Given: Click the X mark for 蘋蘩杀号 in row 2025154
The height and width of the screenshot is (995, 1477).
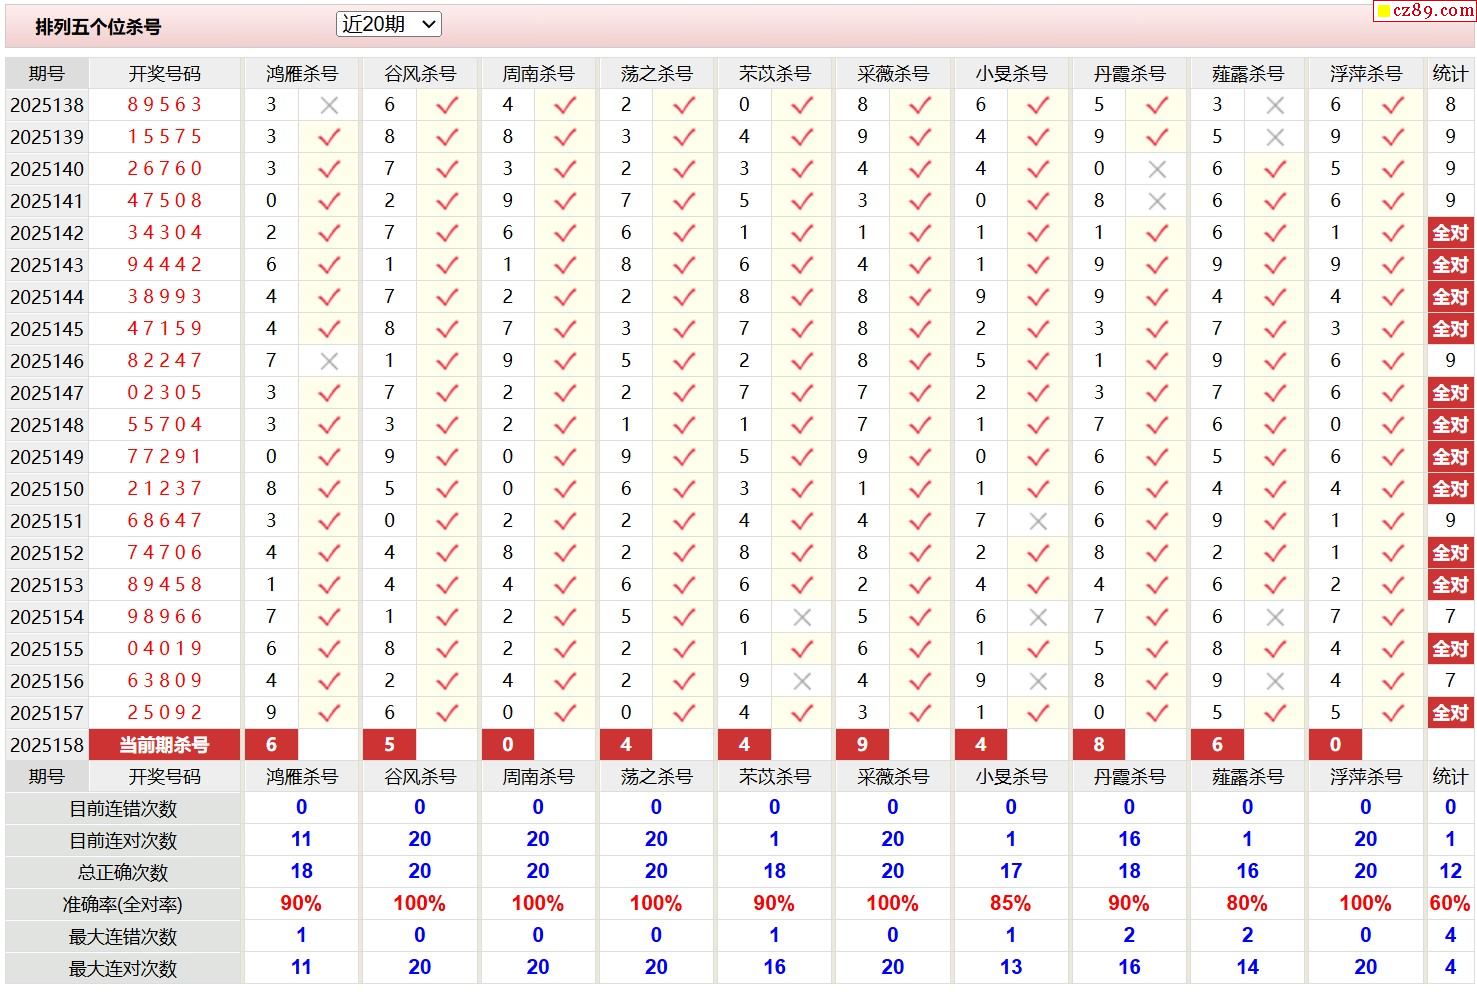Looking at the screenshot, I should coord(1275,617).
